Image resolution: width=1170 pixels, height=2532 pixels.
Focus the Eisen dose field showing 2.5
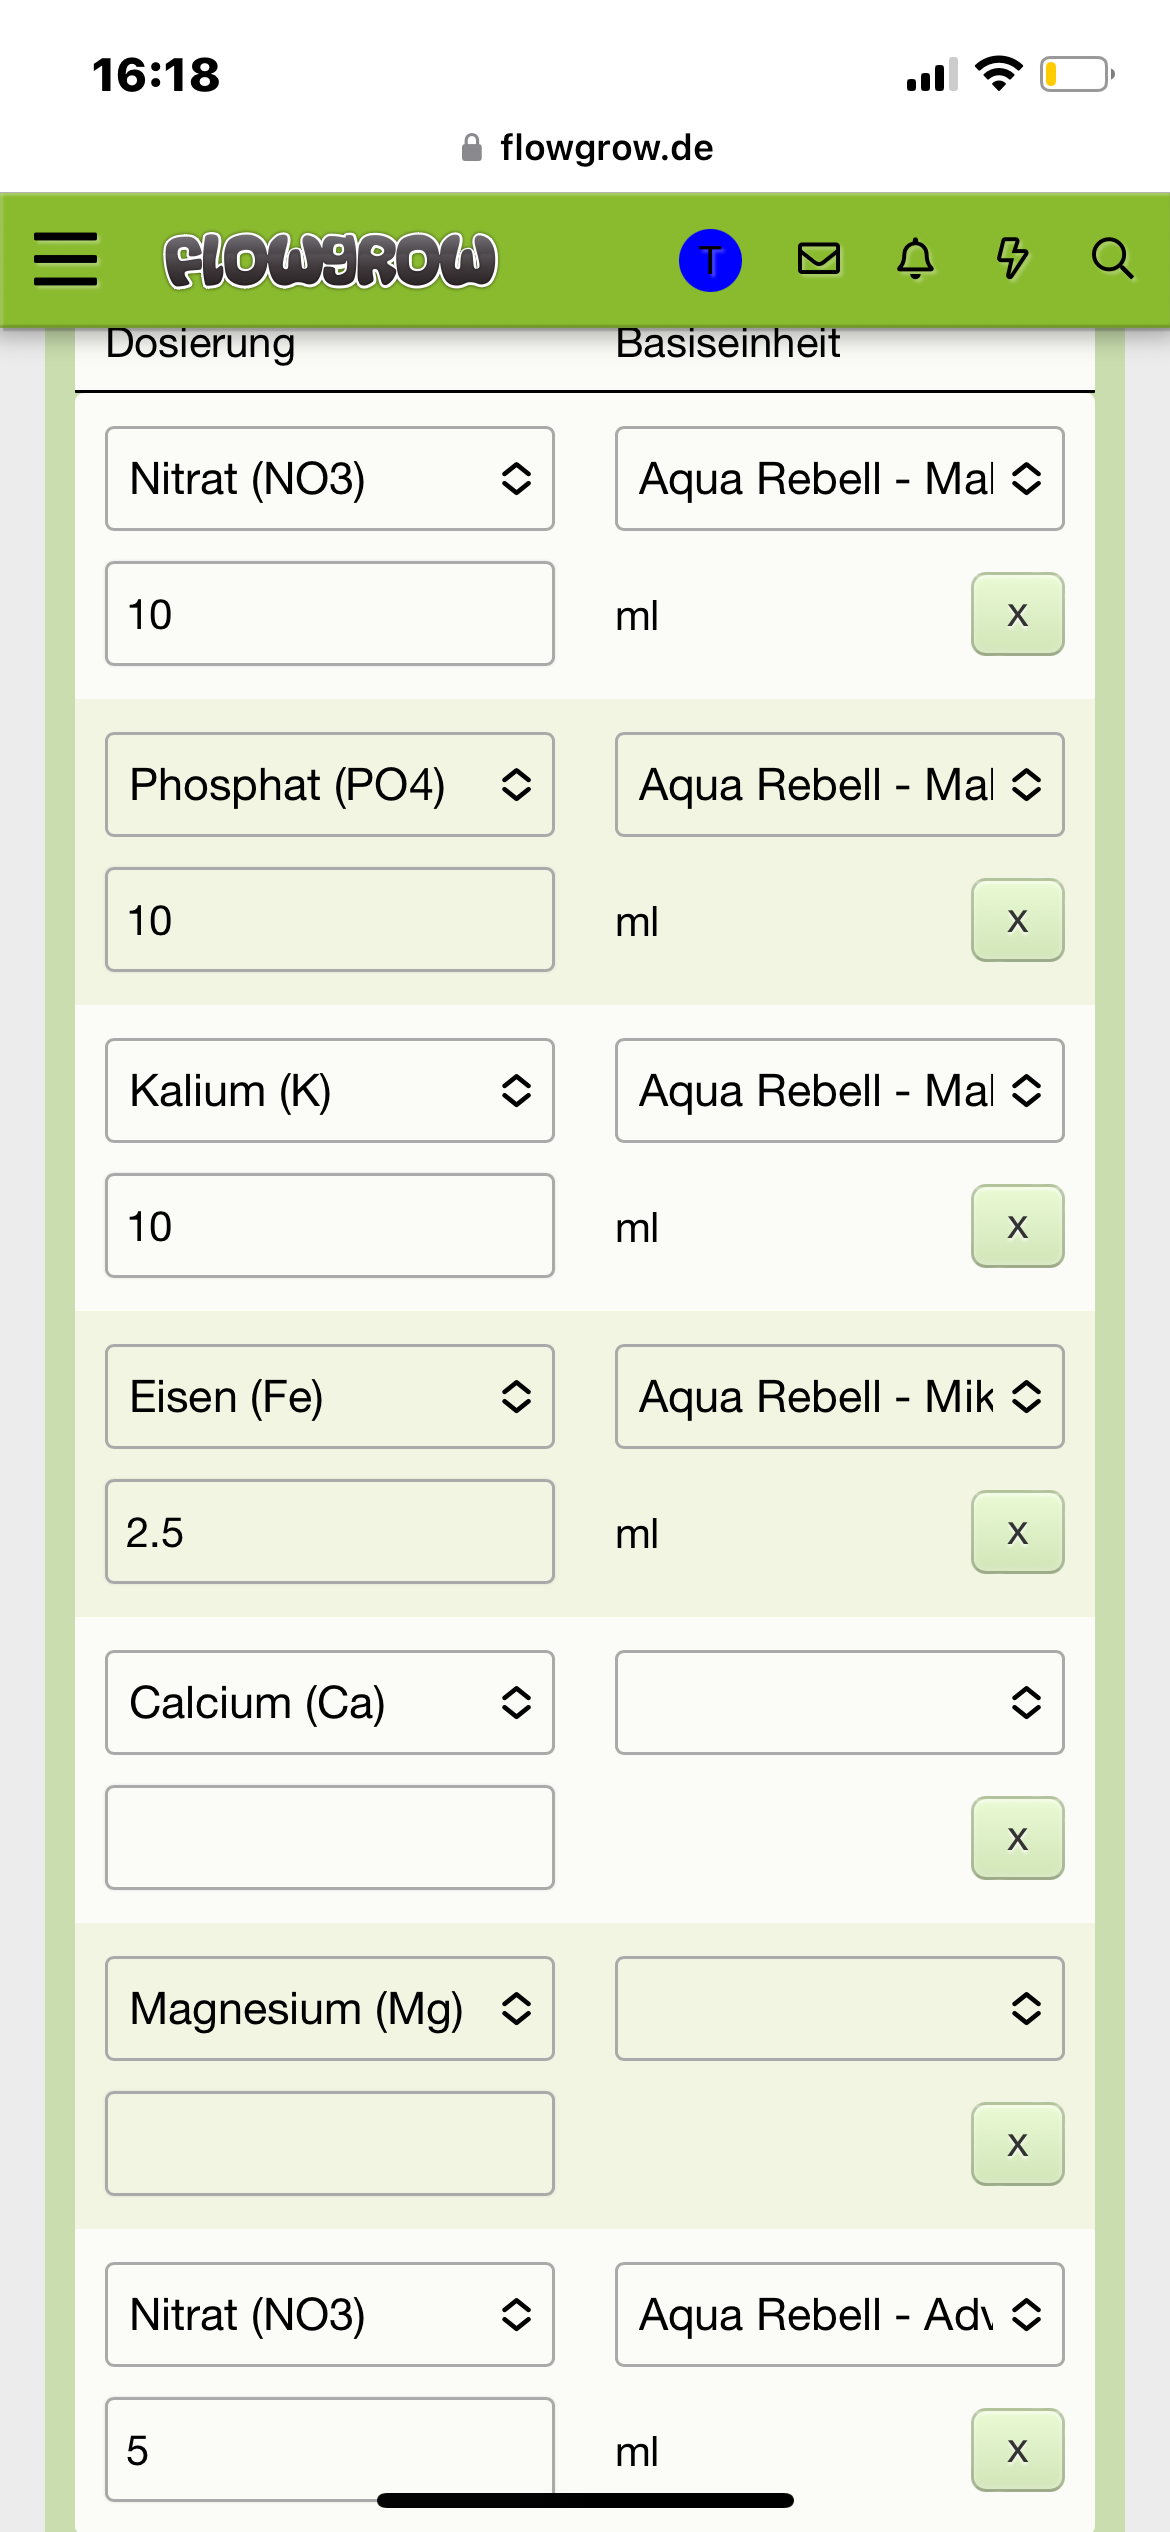[x=330, y=1532]
